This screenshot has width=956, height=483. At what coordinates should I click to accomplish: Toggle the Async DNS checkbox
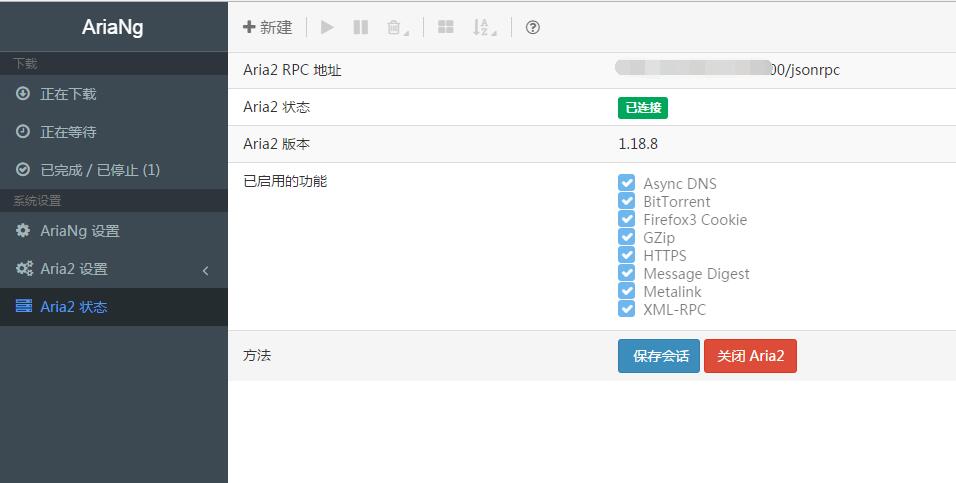tap(626, 182)
